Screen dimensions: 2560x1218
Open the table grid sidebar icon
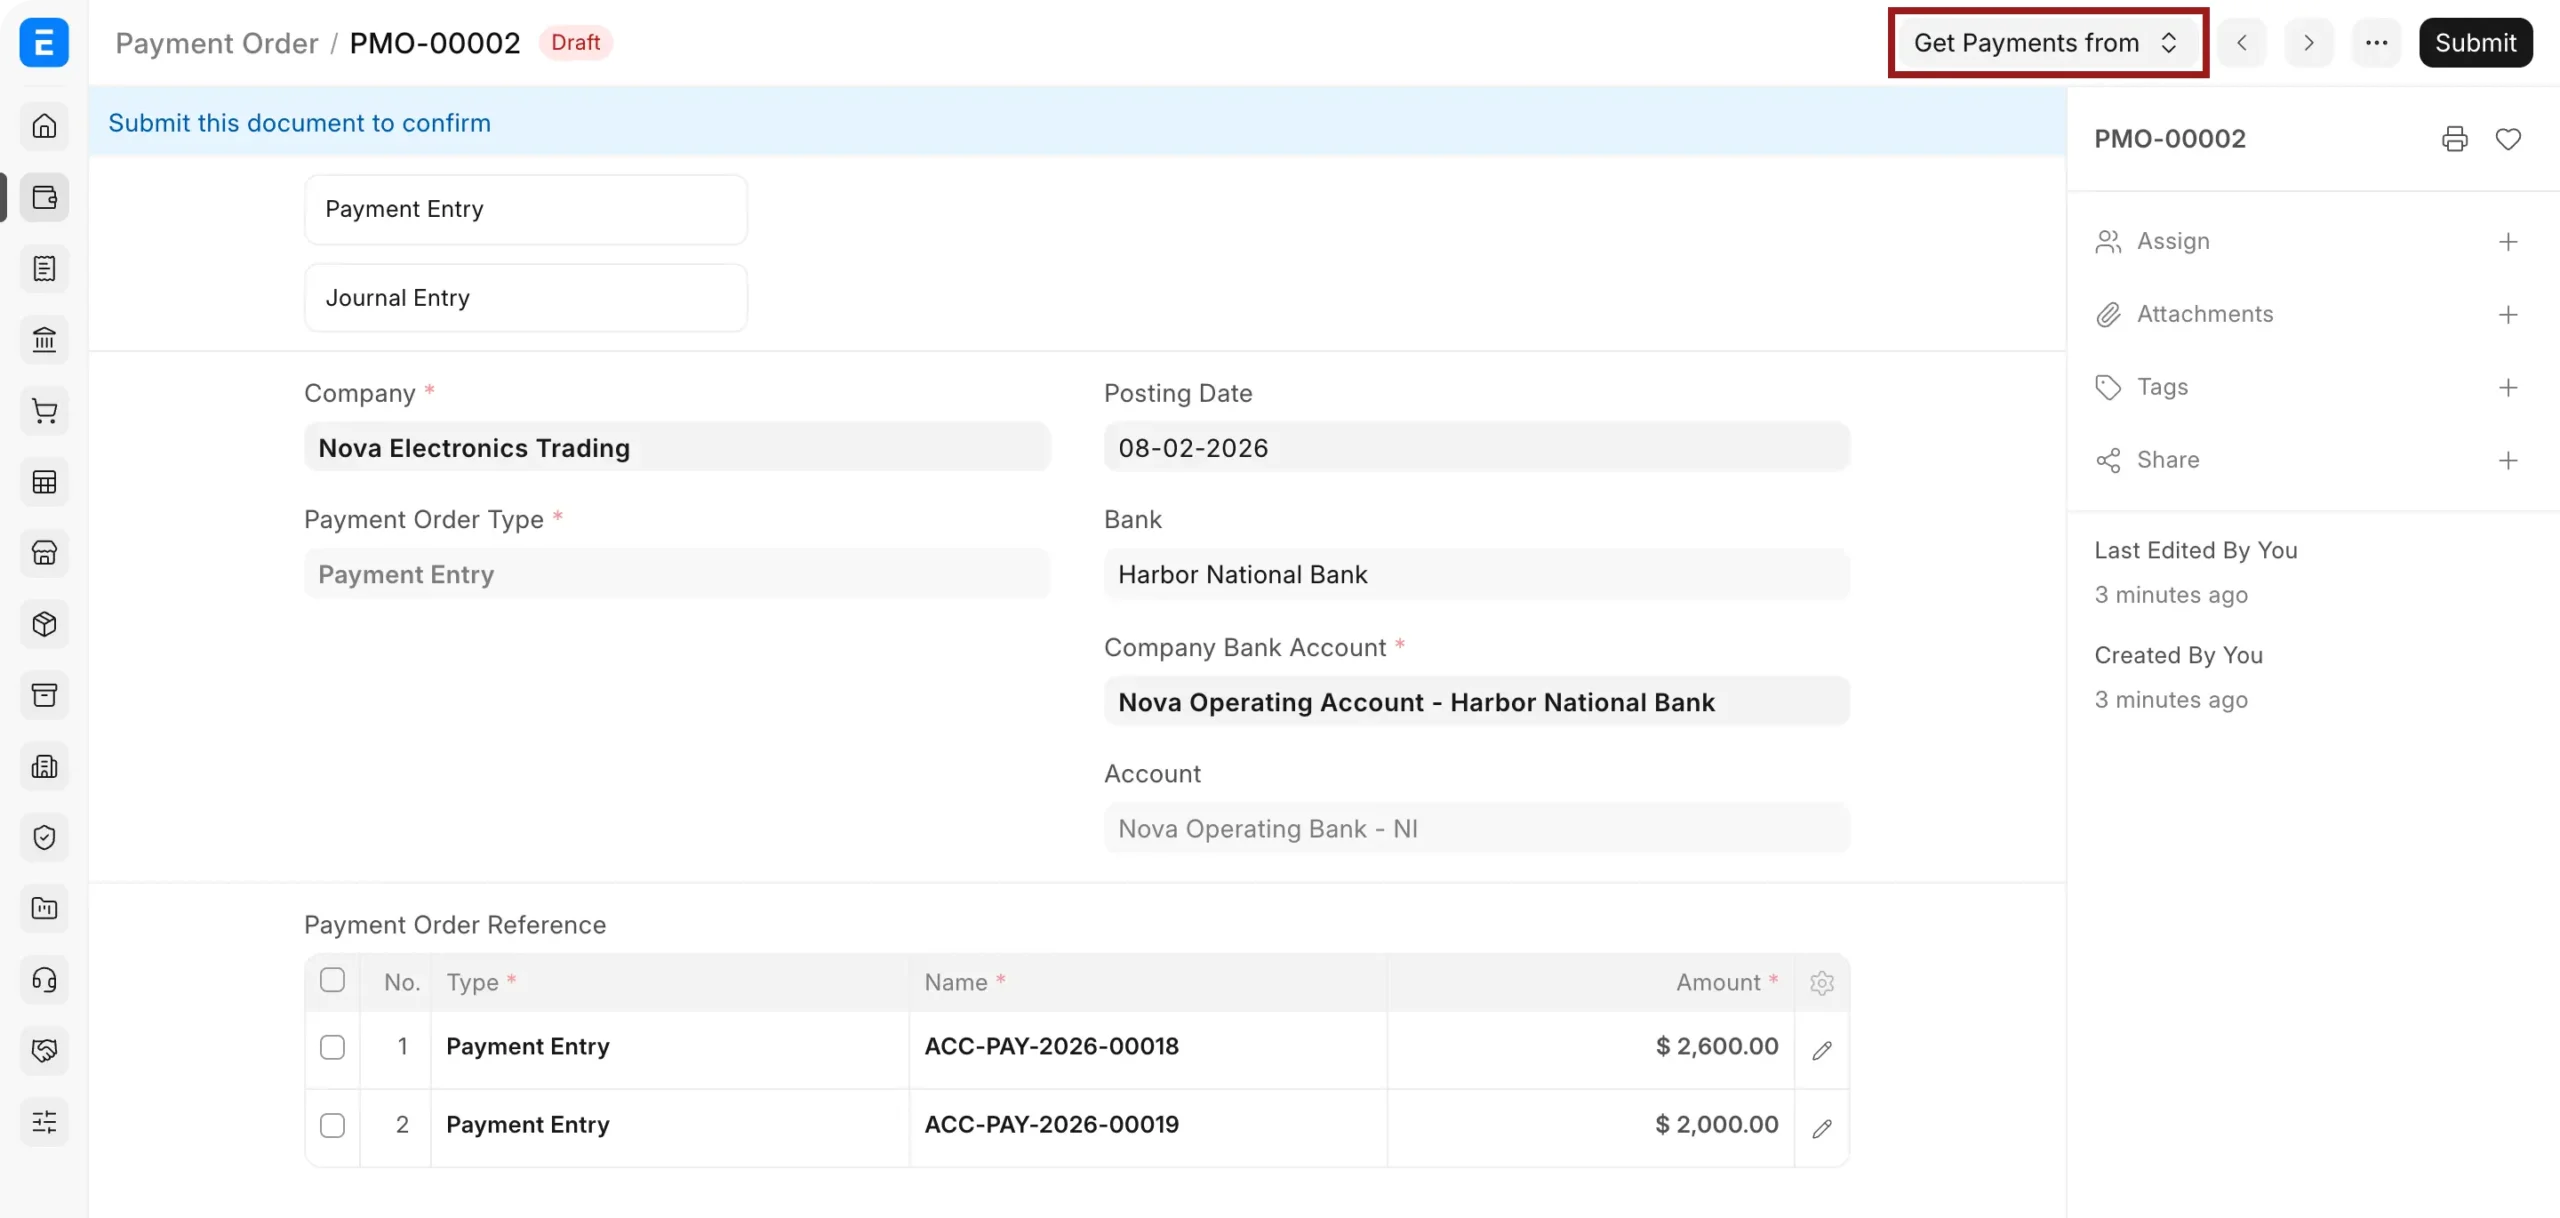click(44, 482)
